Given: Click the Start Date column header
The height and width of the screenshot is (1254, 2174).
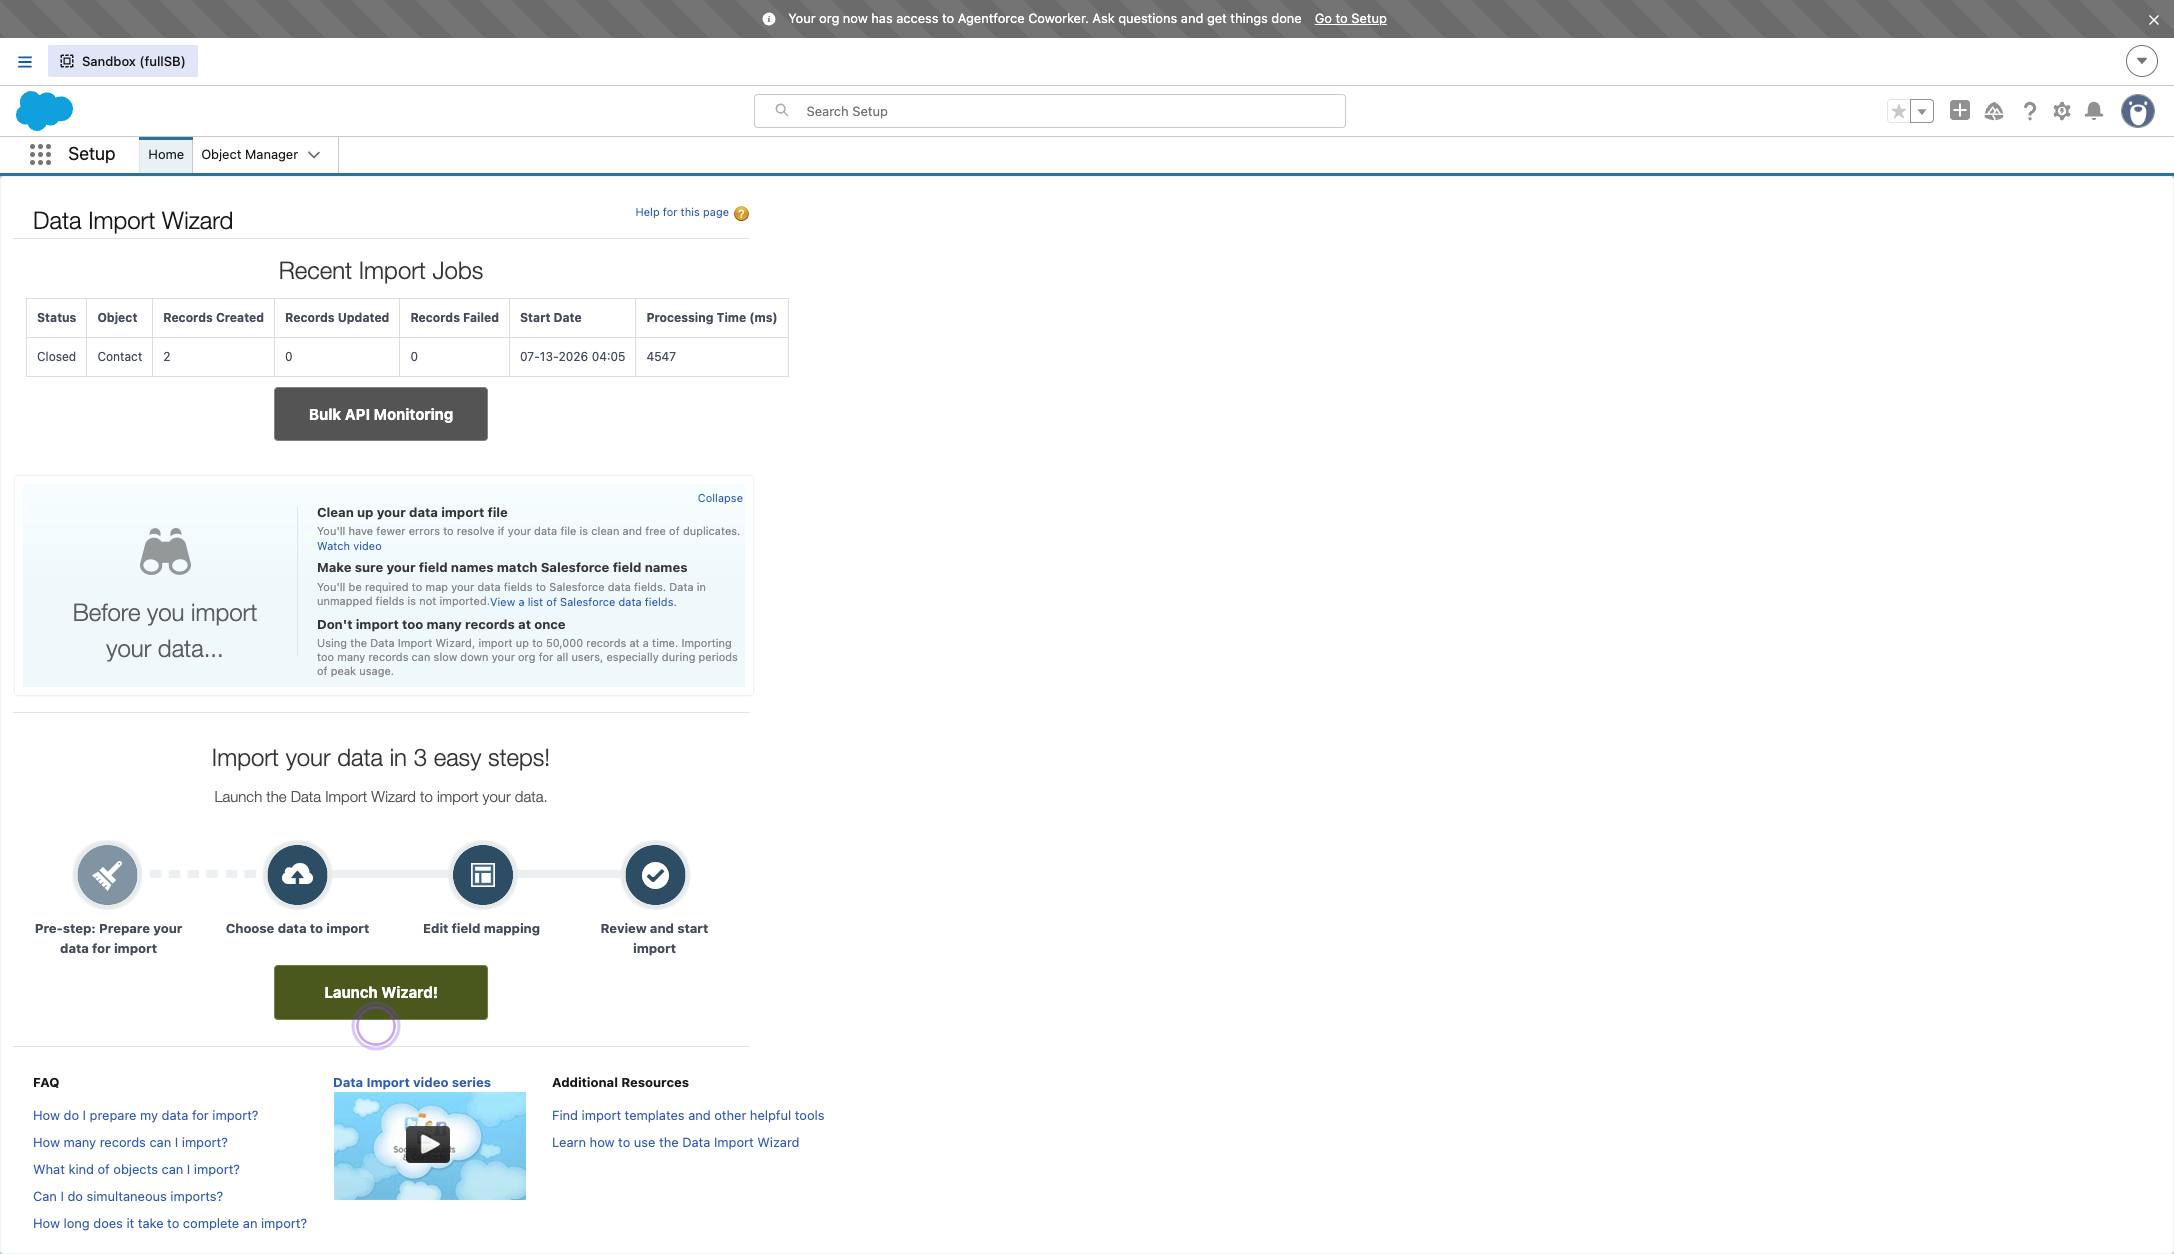Looking at the screenshot, I should pyautogui.click(x=572, y=318).
